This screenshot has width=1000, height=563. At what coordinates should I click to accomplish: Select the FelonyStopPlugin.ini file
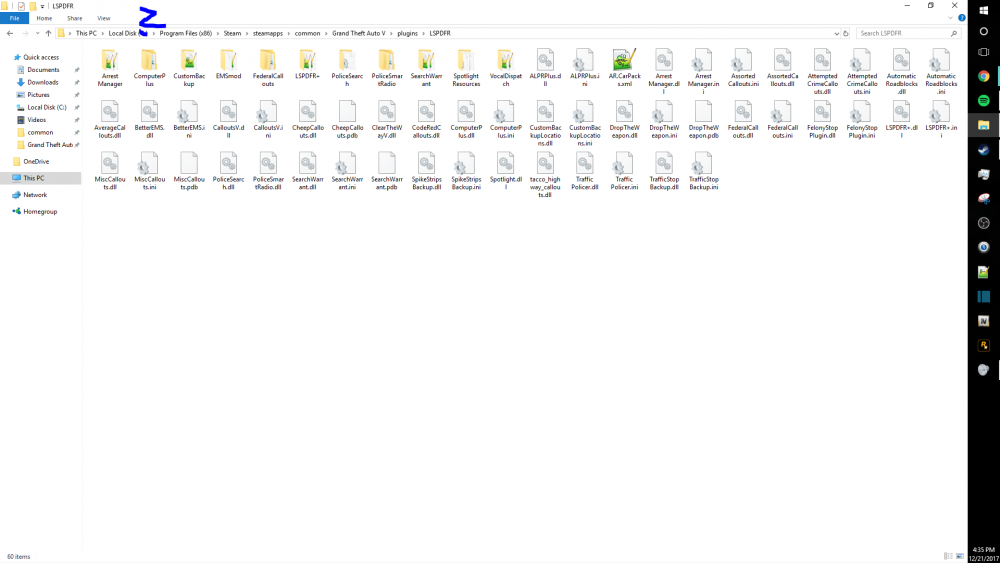[862, 120]
